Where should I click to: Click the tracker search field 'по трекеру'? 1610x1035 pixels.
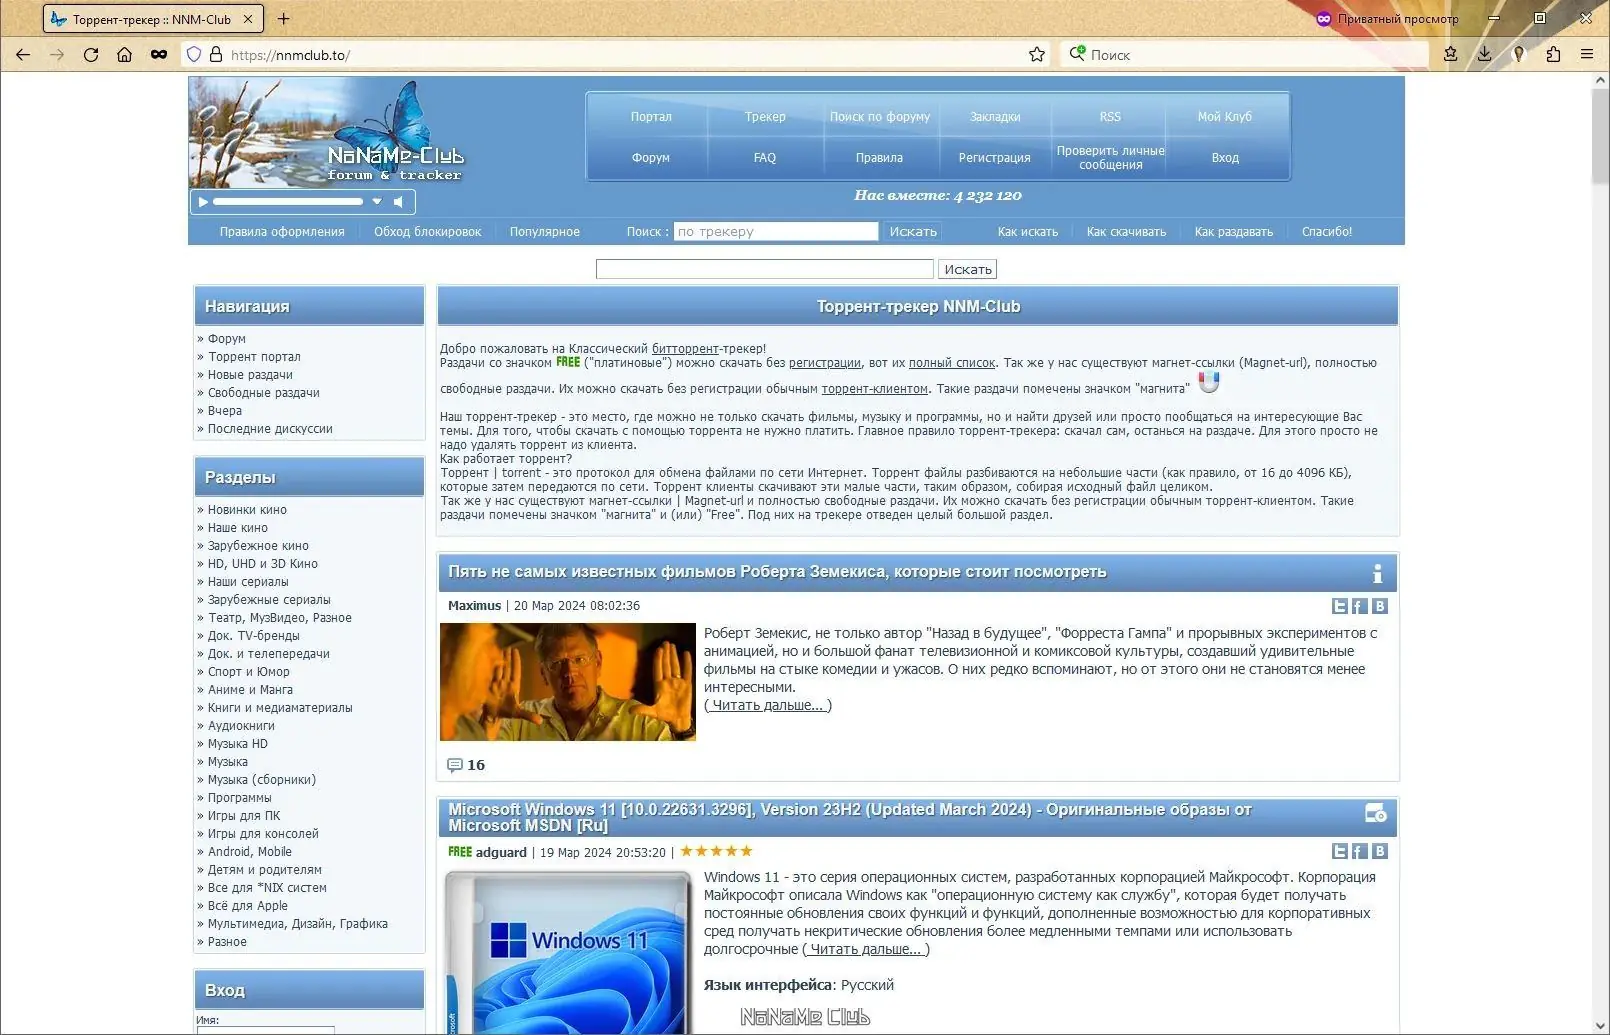click(776, 232)
